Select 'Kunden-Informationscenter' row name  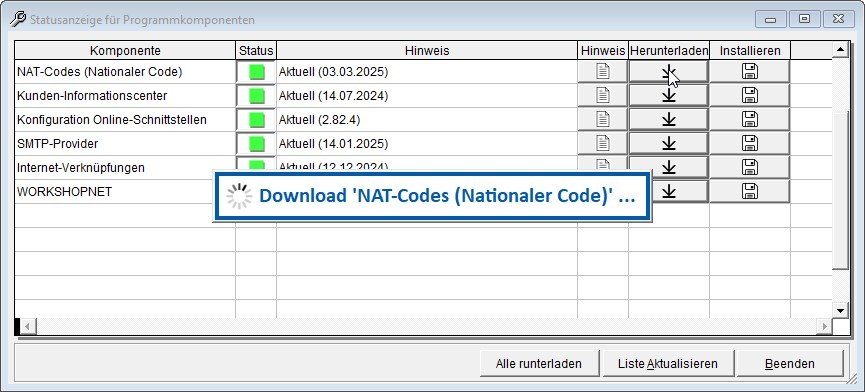pos(92,95)
